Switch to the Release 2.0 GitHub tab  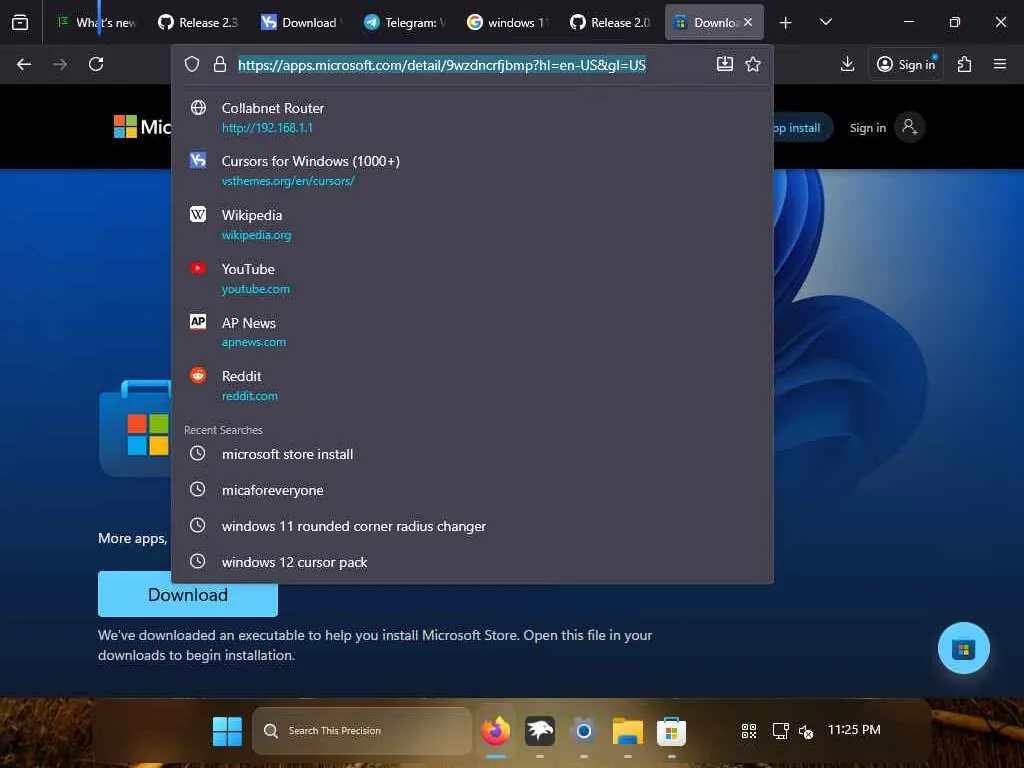pos(610,22)
